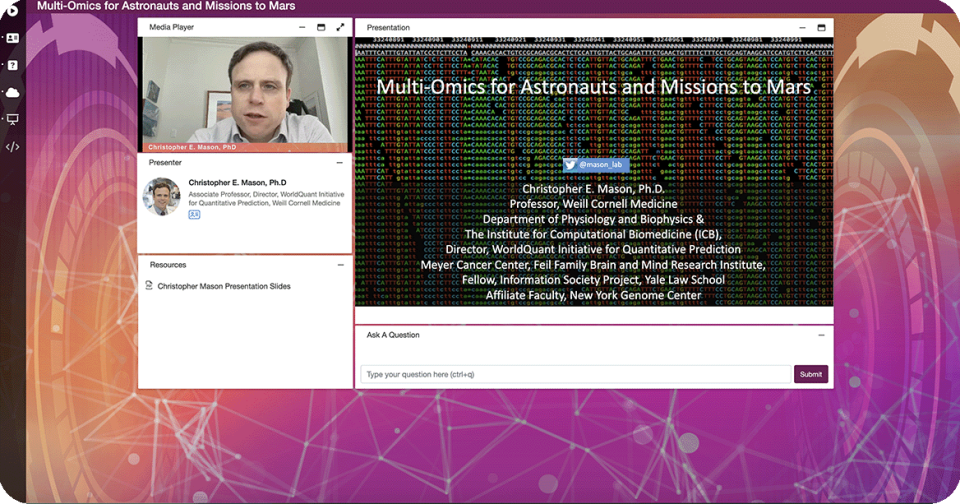Collapse the Media Player panel

302,27
